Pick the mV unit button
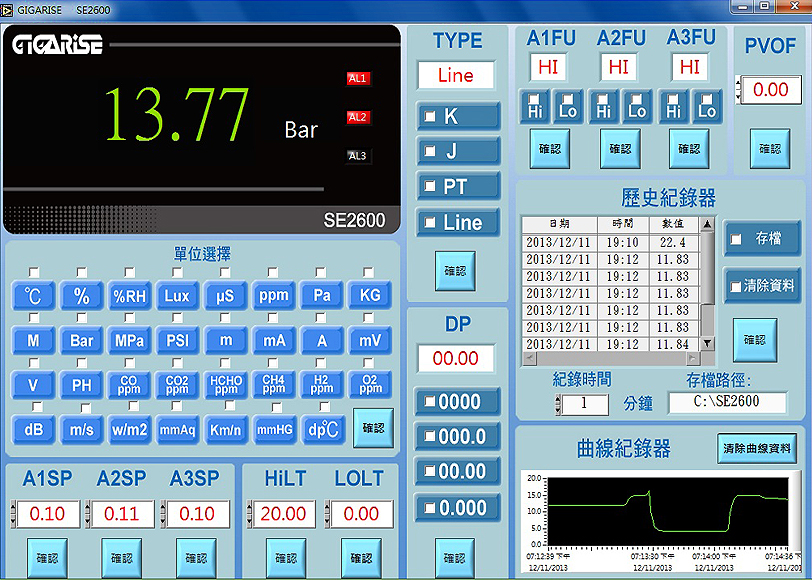812x580 pixels. (370, 341)
